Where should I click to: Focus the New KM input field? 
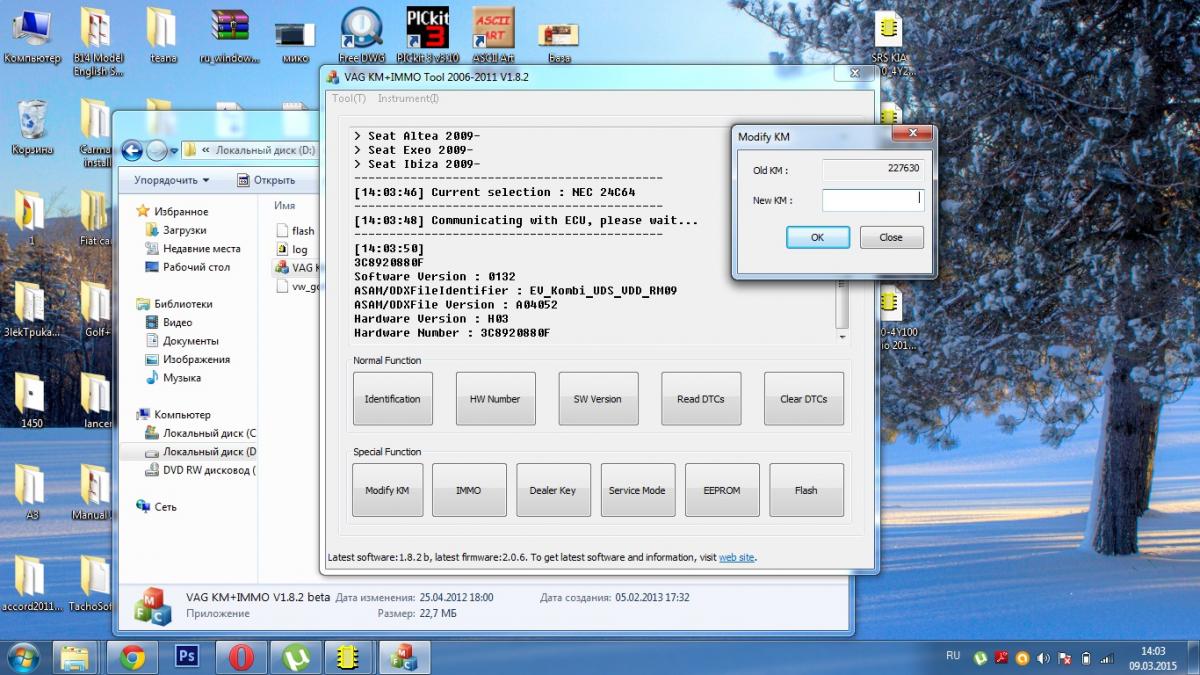[x=873, y=200]
